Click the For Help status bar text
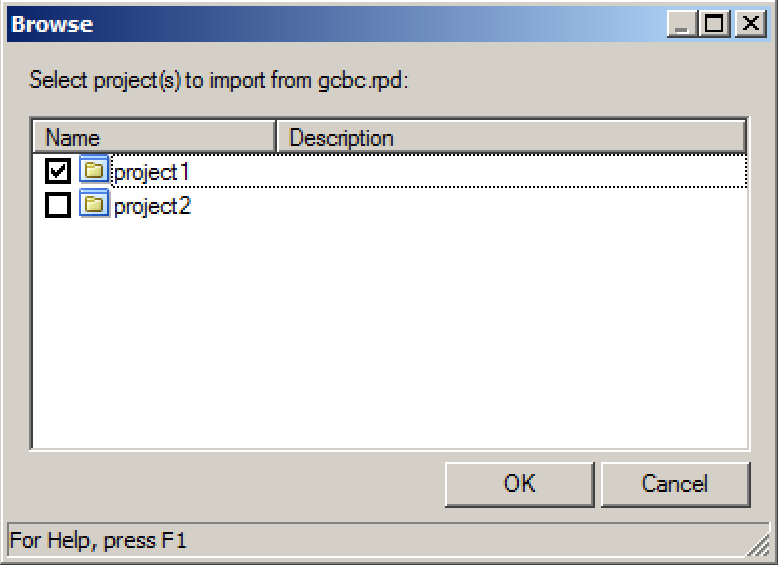The width and height of the screenshot is (778, 565). [98, 541]
